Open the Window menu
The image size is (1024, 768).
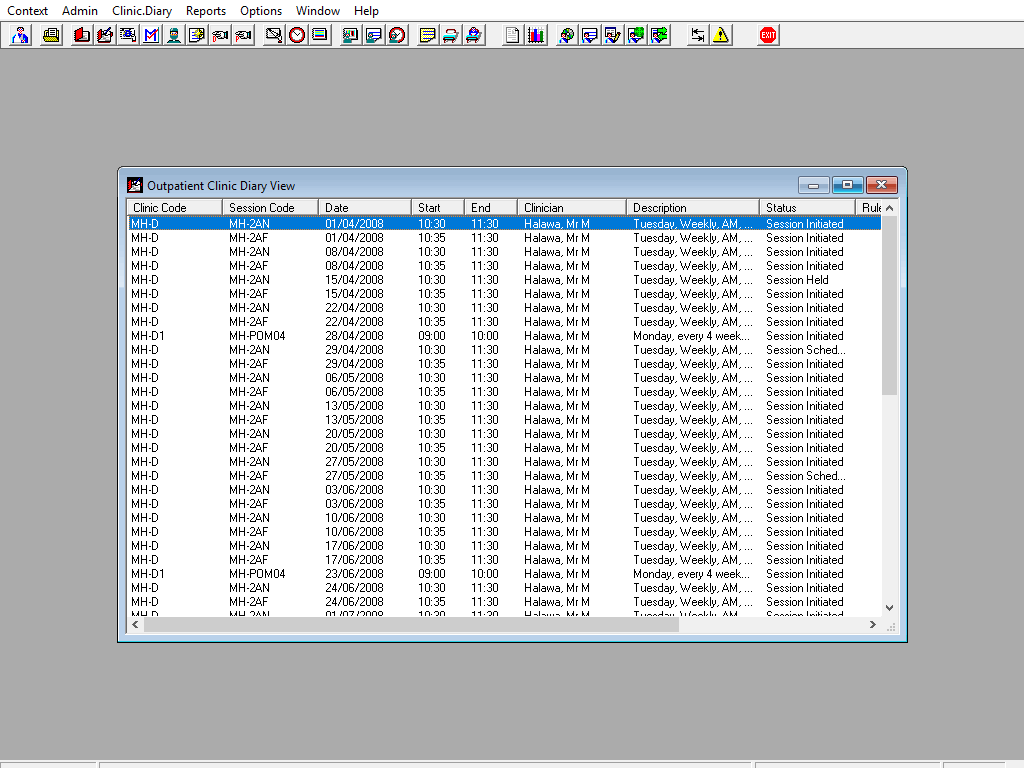(x=317, y=10)
